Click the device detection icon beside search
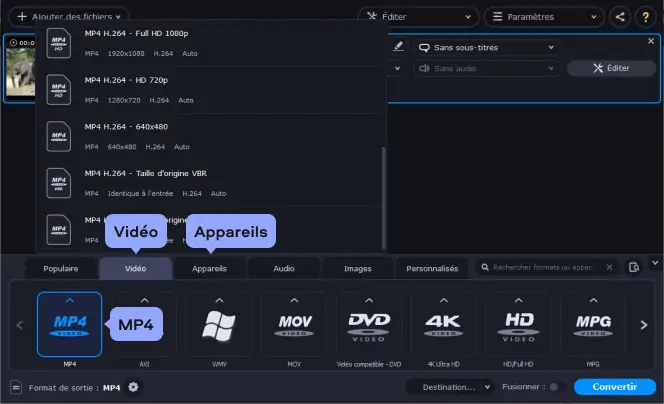Image resolution: width=664 pixels, height=404 pixels. click(x=634, y=267)
